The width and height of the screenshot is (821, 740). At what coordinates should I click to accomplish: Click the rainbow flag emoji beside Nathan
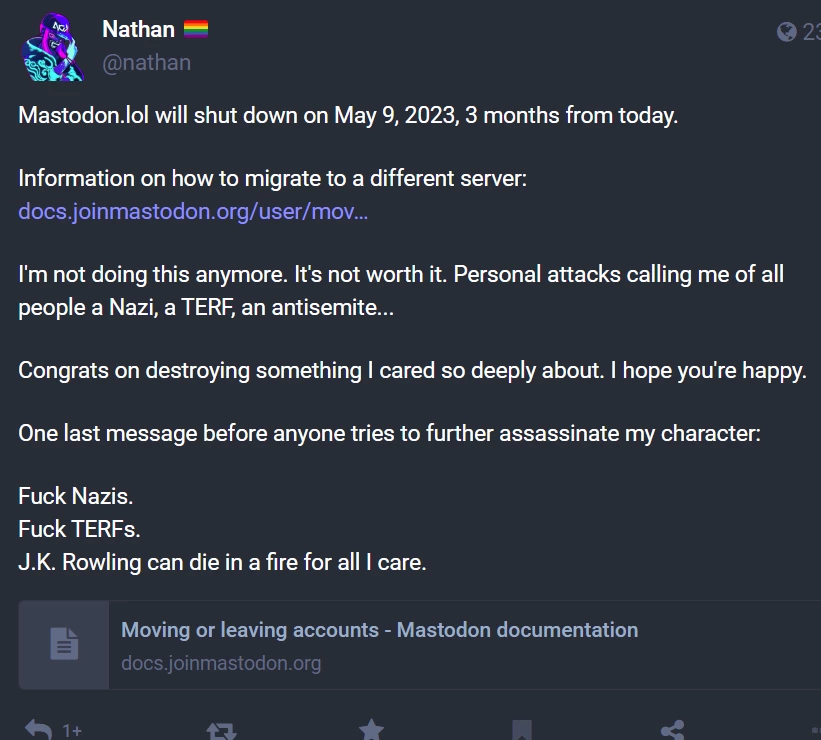tap(195, 30)
